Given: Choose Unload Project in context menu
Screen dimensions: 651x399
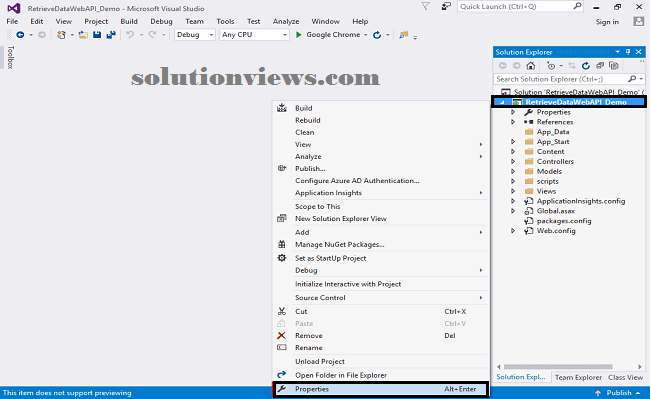Looking at the screenshot, I should point(380,362).
